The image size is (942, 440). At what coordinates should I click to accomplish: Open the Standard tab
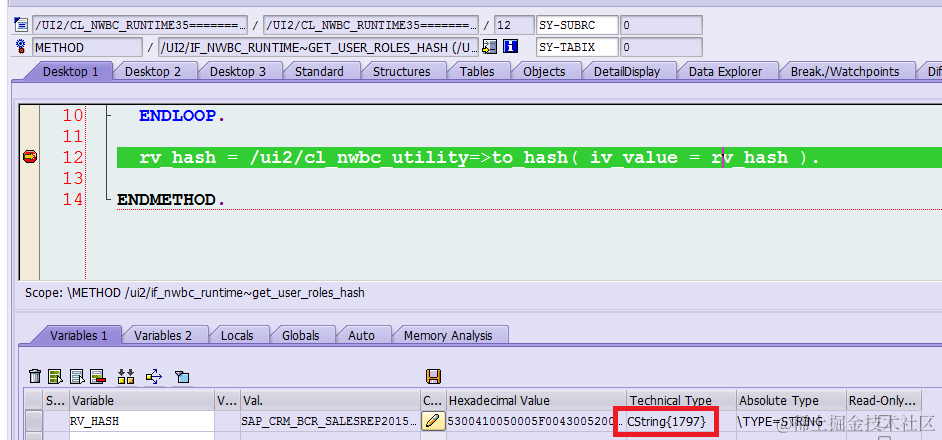[319, 72]
